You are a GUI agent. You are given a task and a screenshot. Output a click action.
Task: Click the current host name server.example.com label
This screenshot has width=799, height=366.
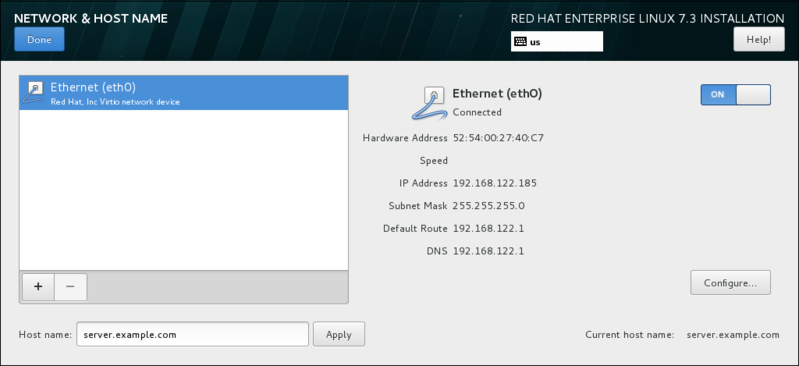pyautogui.click(x=733, y=335)
